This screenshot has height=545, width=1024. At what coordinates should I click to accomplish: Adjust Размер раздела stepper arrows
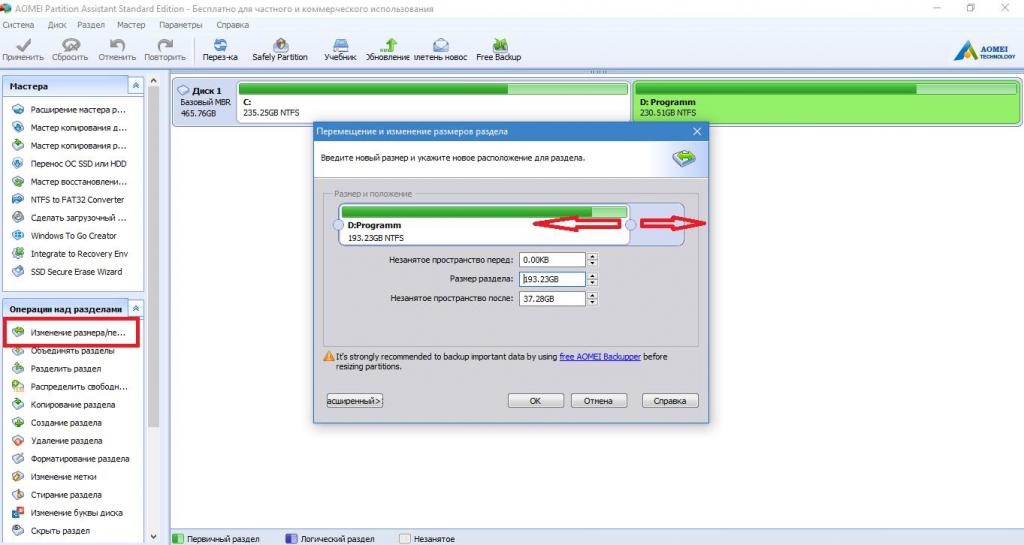[592, 279]
